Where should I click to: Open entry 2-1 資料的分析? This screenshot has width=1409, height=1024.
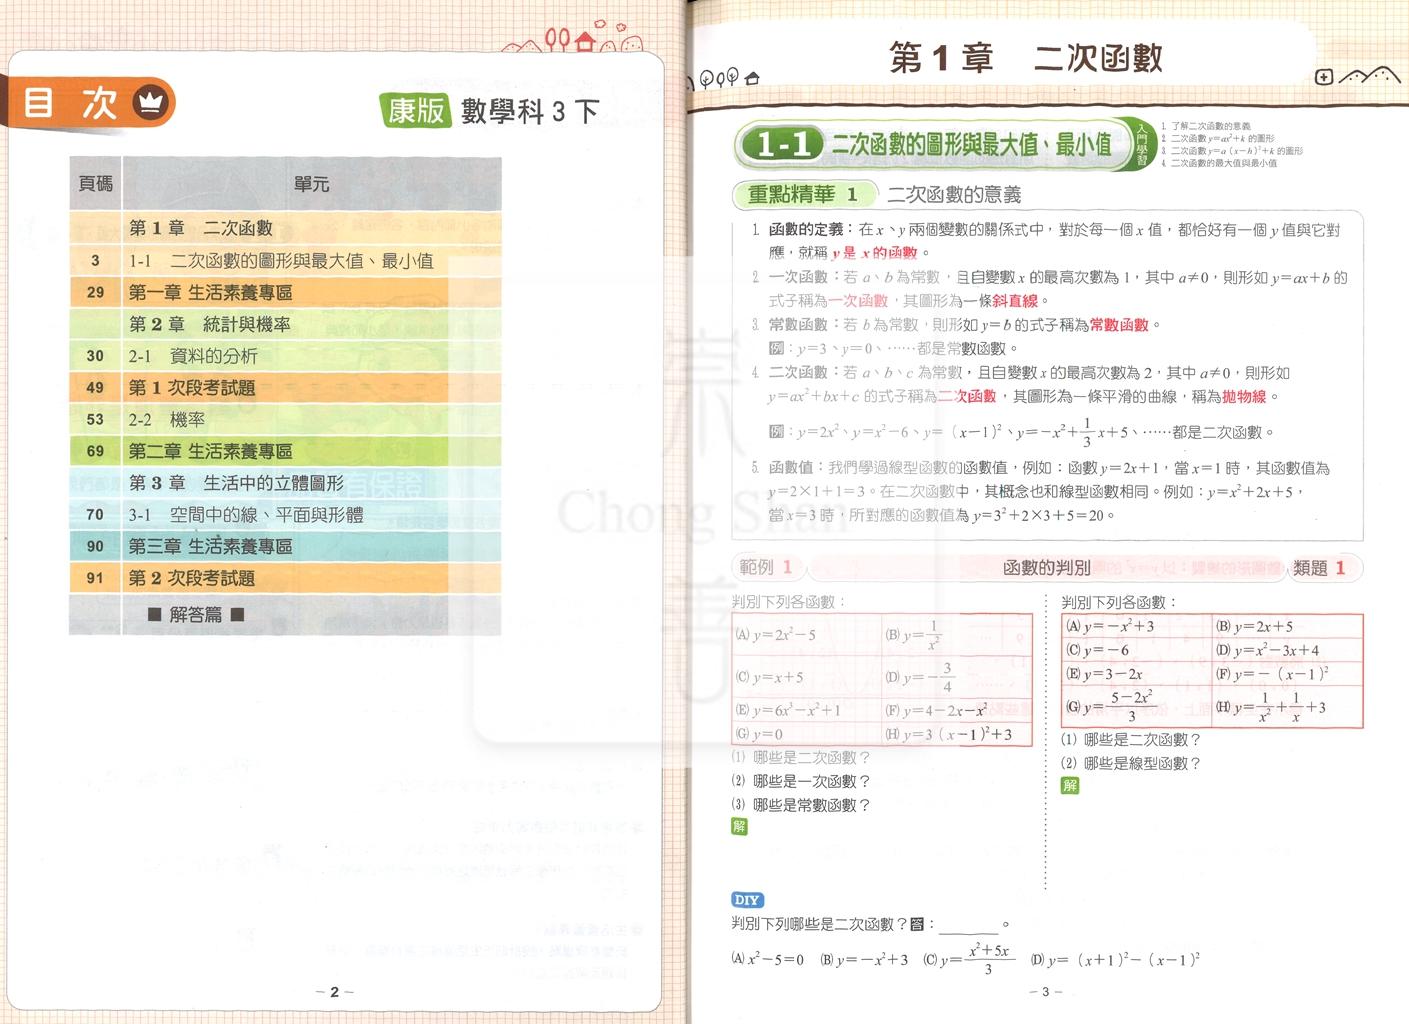click(285, 356)
